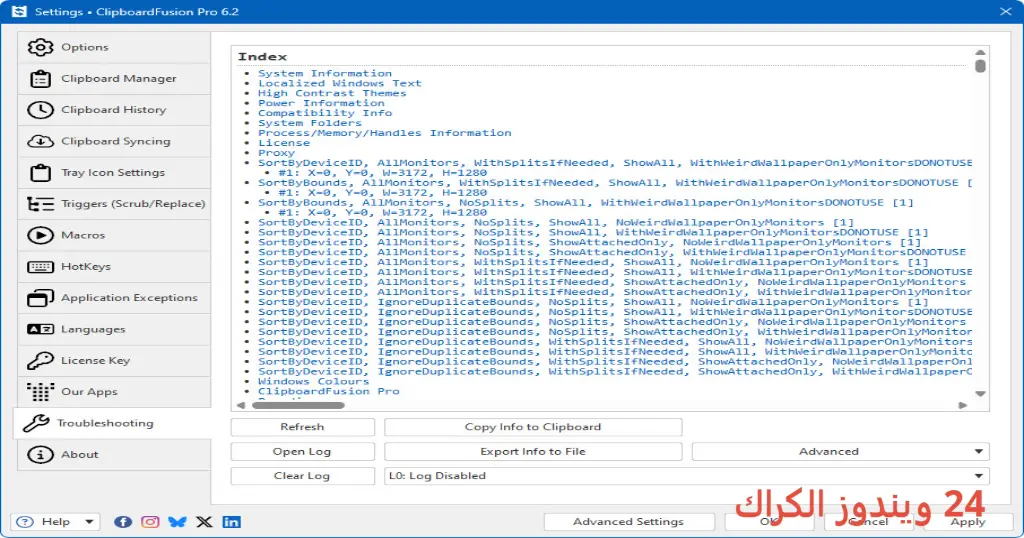Image resolution: width=1024 pixels, height=538 pixels.
Task: Click the HotKeys keyboard icon
Action: (40, 266)
